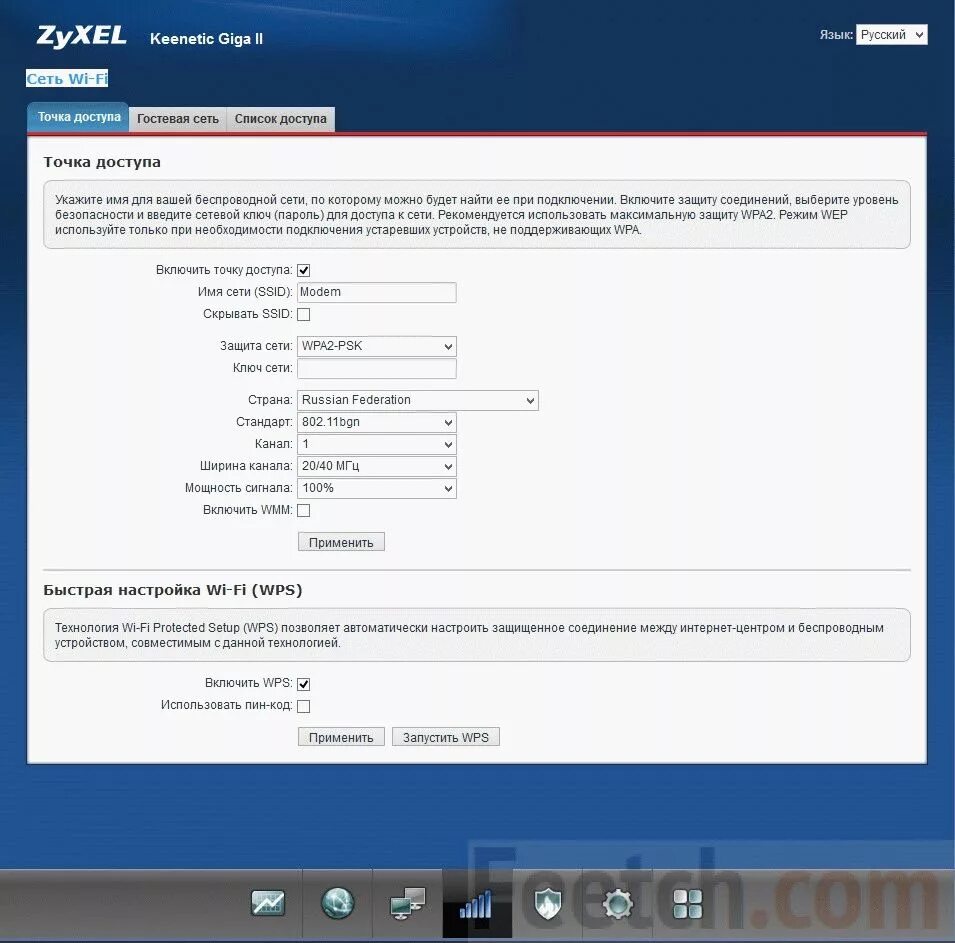The height and width of the screenshot is (943, 955).
Task: Open the network security WPA2-PSK dropdown
Action: pos(376,346)
